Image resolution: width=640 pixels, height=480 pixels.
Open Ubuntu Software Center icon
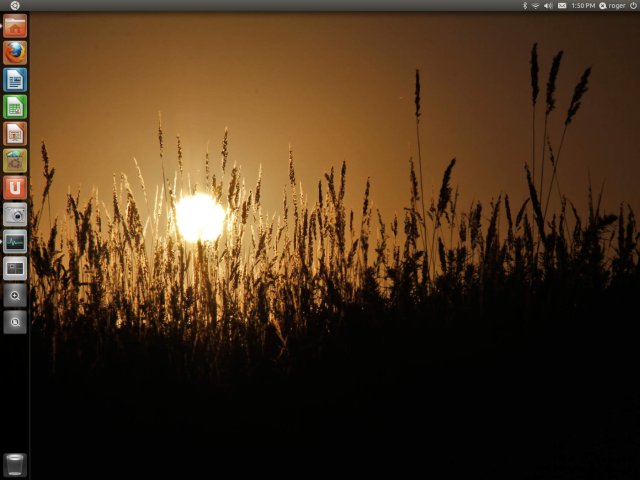tap(15, 160)
